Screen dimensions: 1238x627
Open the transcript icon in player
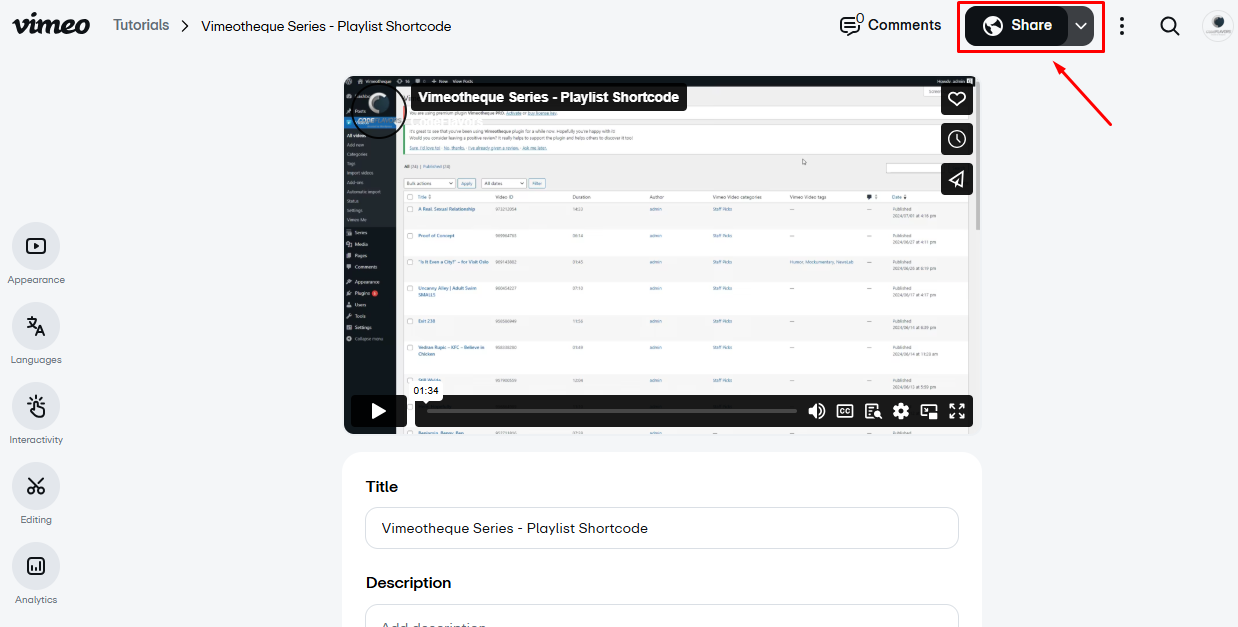(x=873, y=411)
